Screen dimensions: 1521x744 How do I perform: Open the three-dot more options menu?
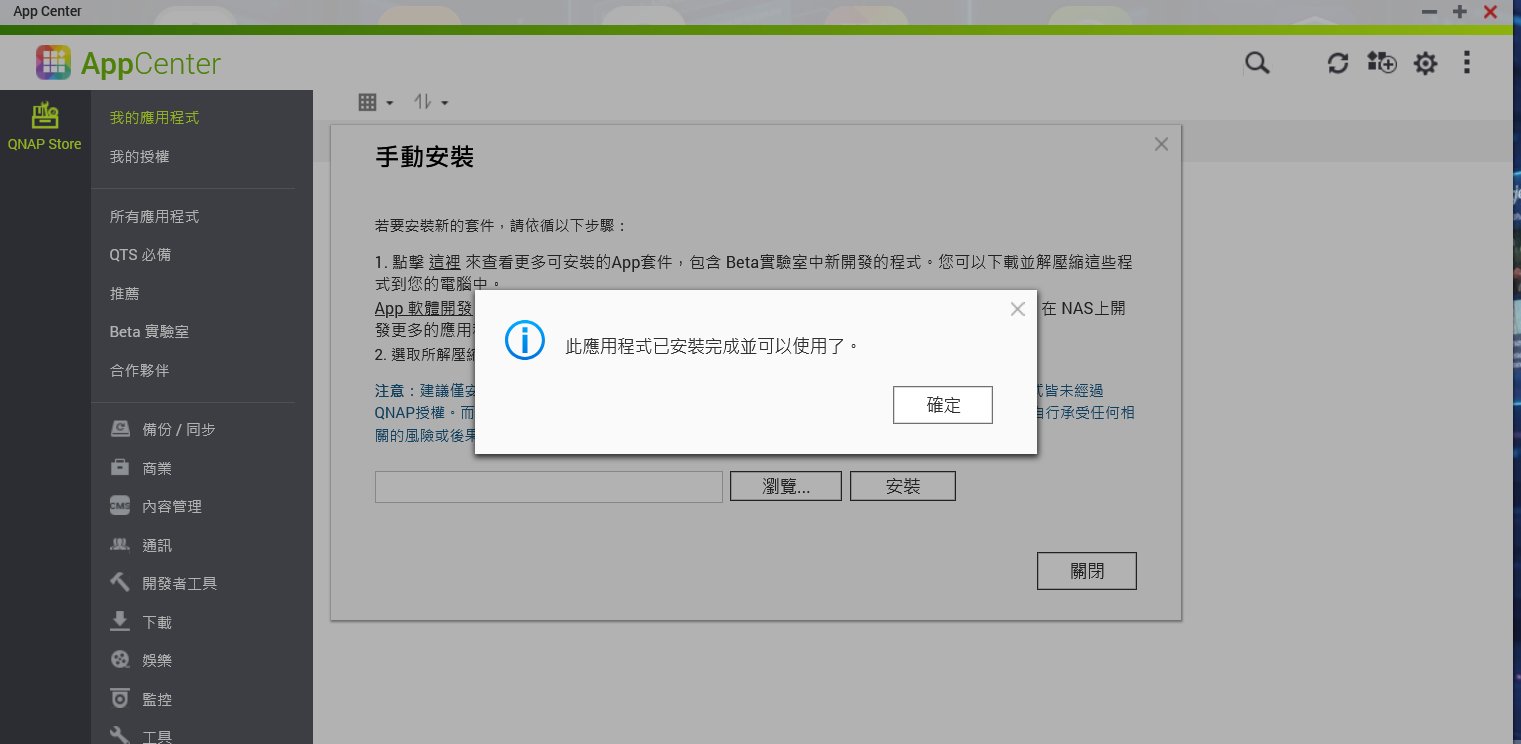click(1466, 64)
